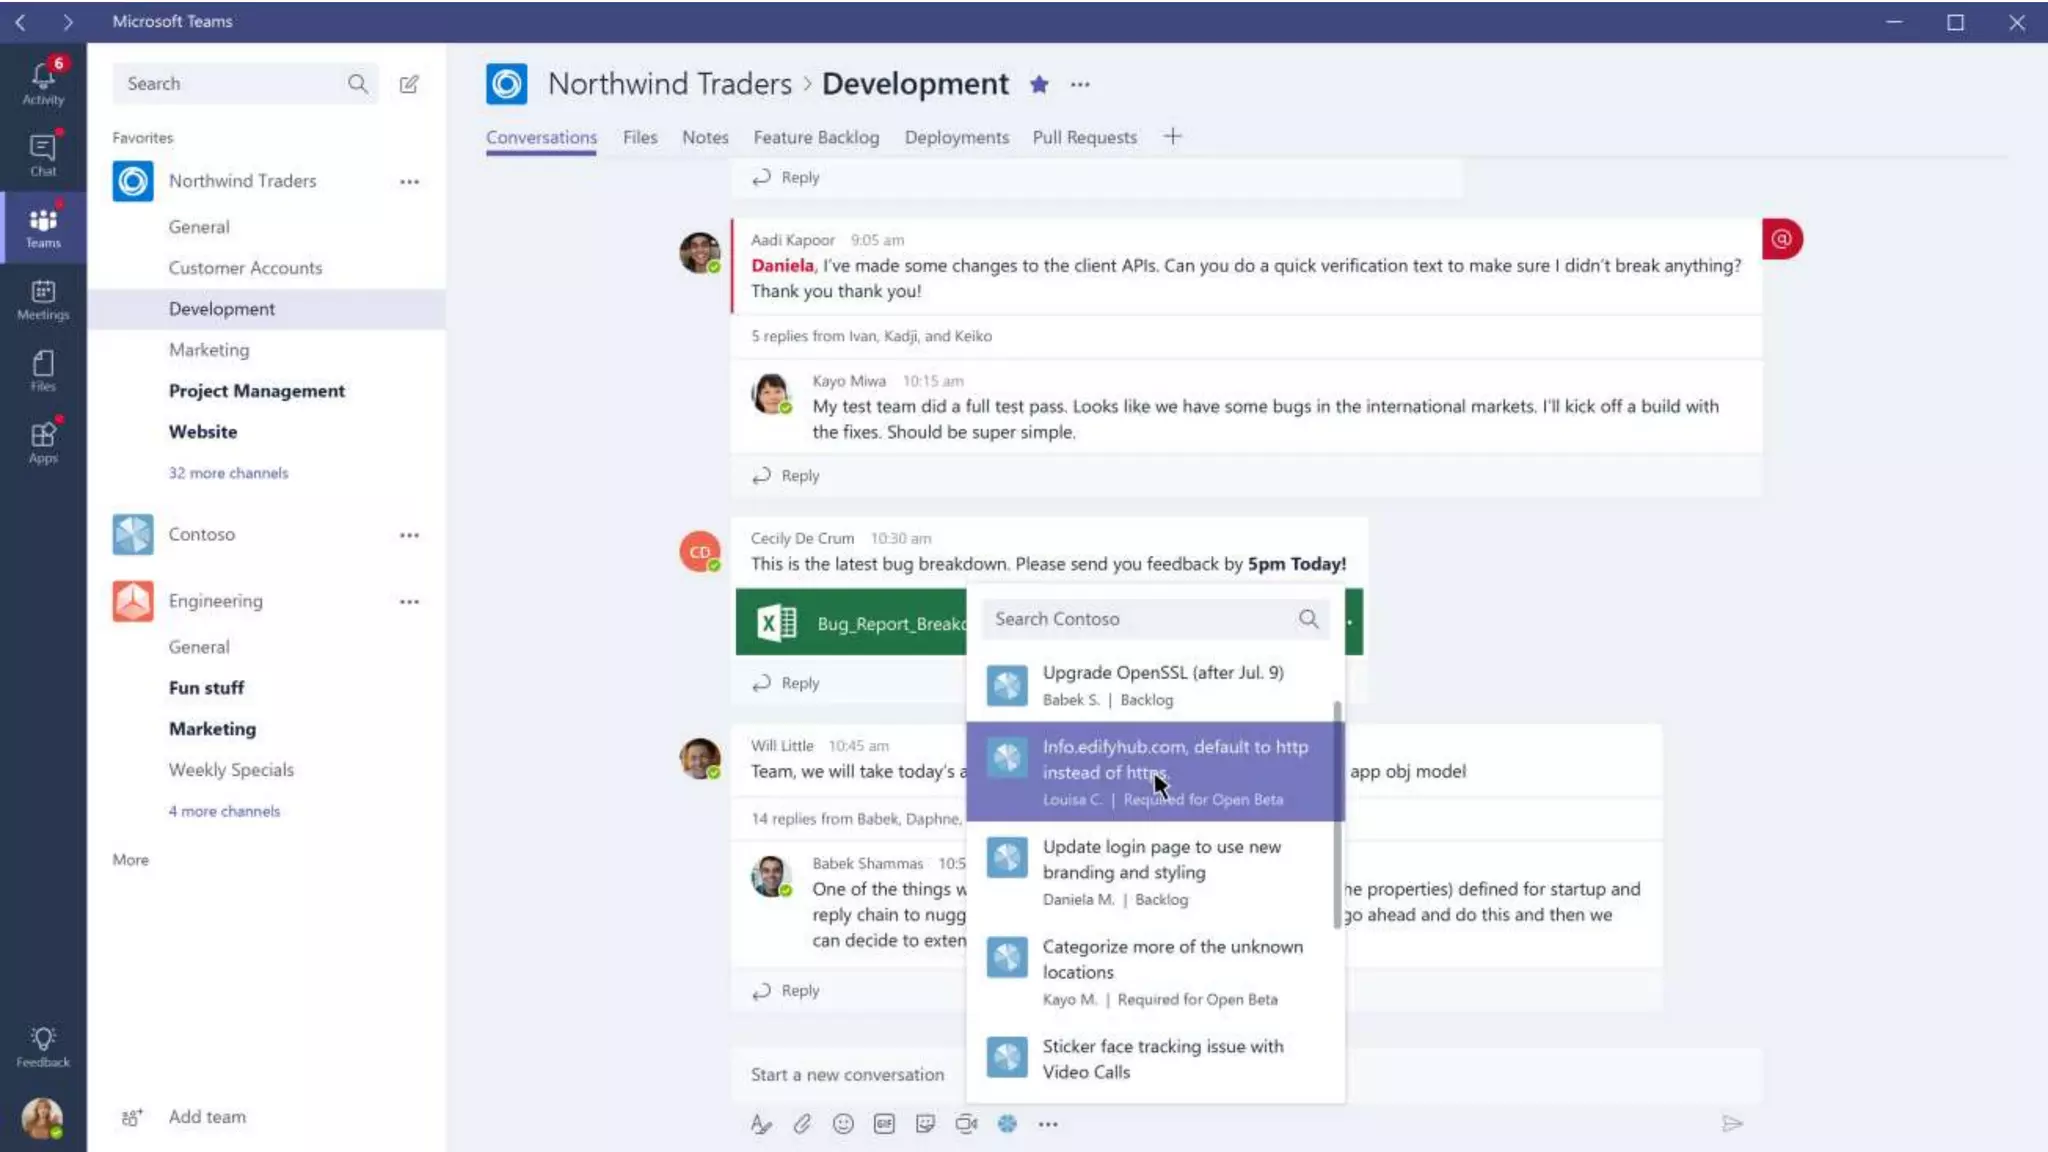The height and width of the screenshot is (1152, 2048).
Task: Open the Pull Requests tab
Action: [x=1084, y=138]
